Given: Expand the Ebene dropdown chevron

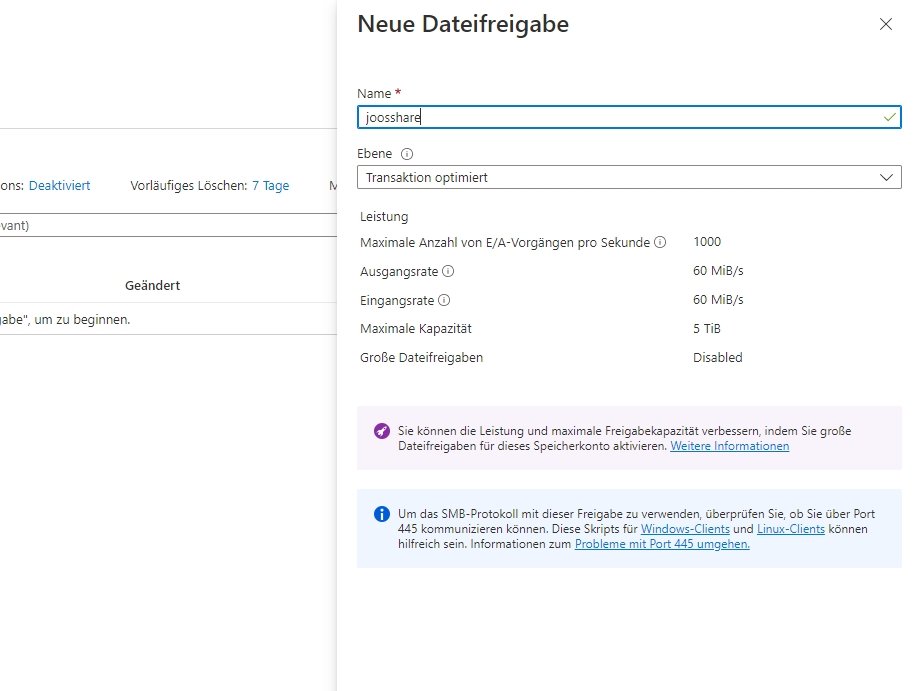Looking at the screenshot, I should point(886,176).
